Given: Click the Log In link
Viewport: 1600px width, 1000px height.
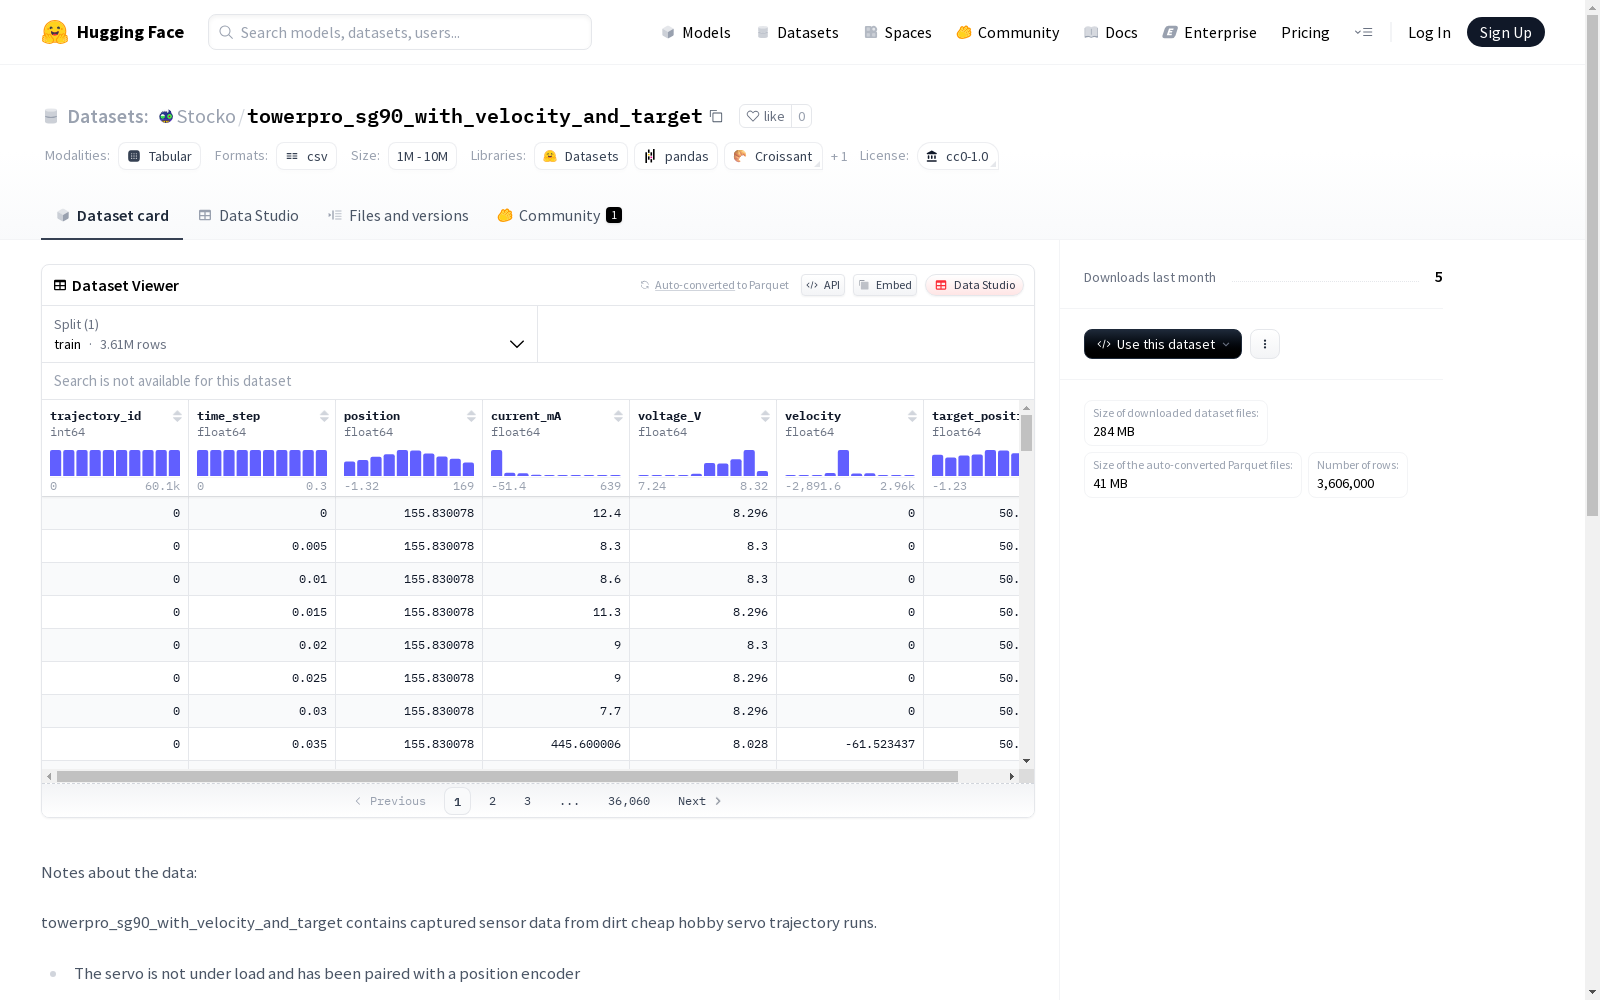Looking at the screenshot, I should point(1429,32).
